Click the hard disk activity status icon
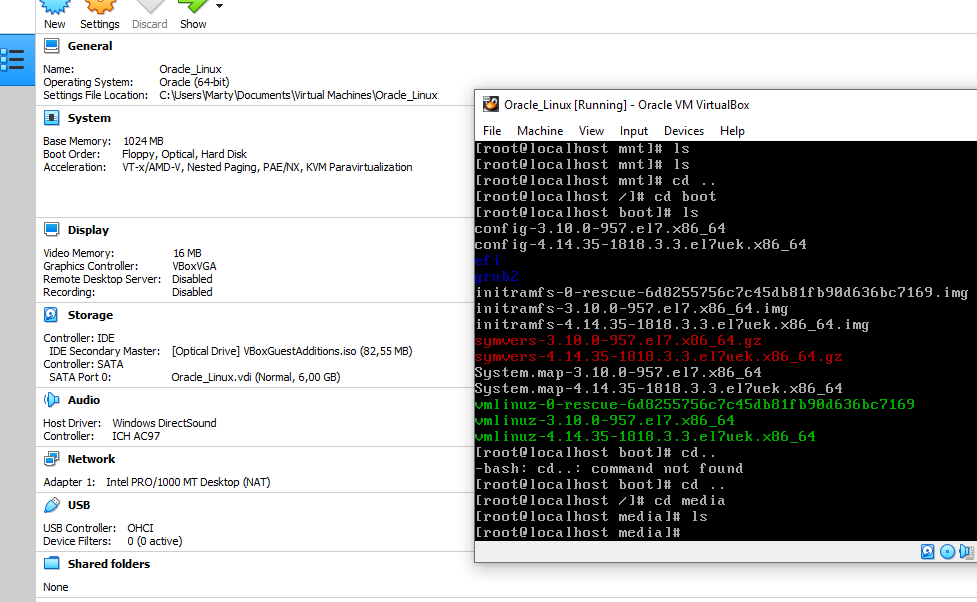977x602 pixels. (927, 552)
